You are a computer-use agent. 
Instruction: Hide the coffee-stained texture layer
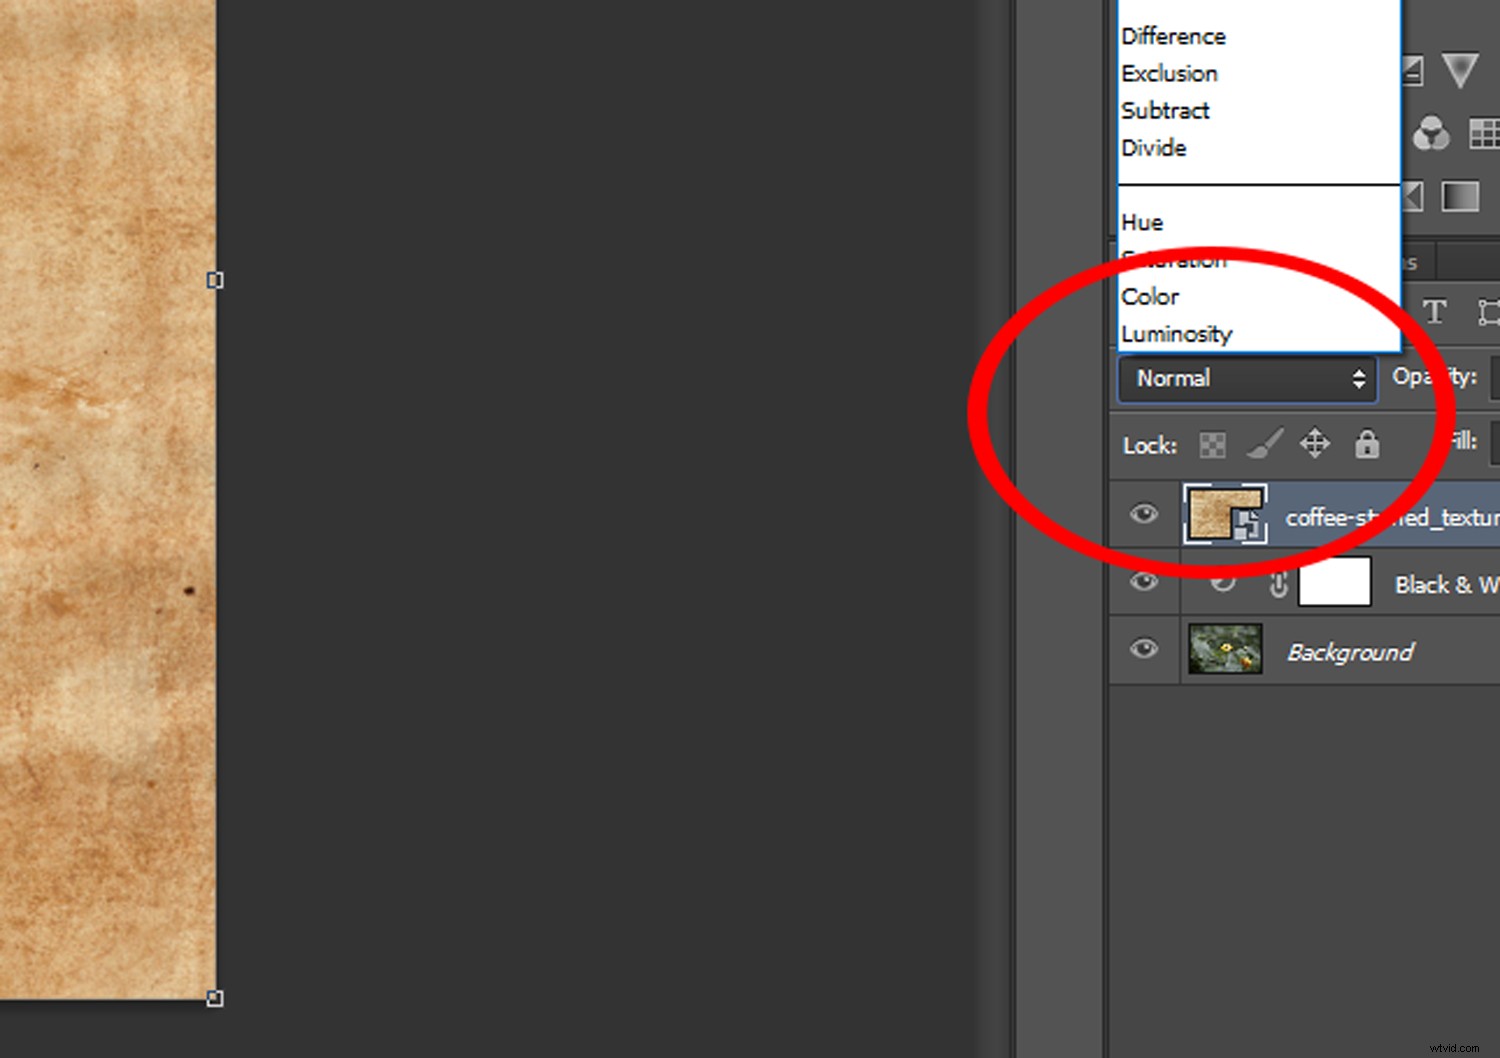pos(1143,513)
